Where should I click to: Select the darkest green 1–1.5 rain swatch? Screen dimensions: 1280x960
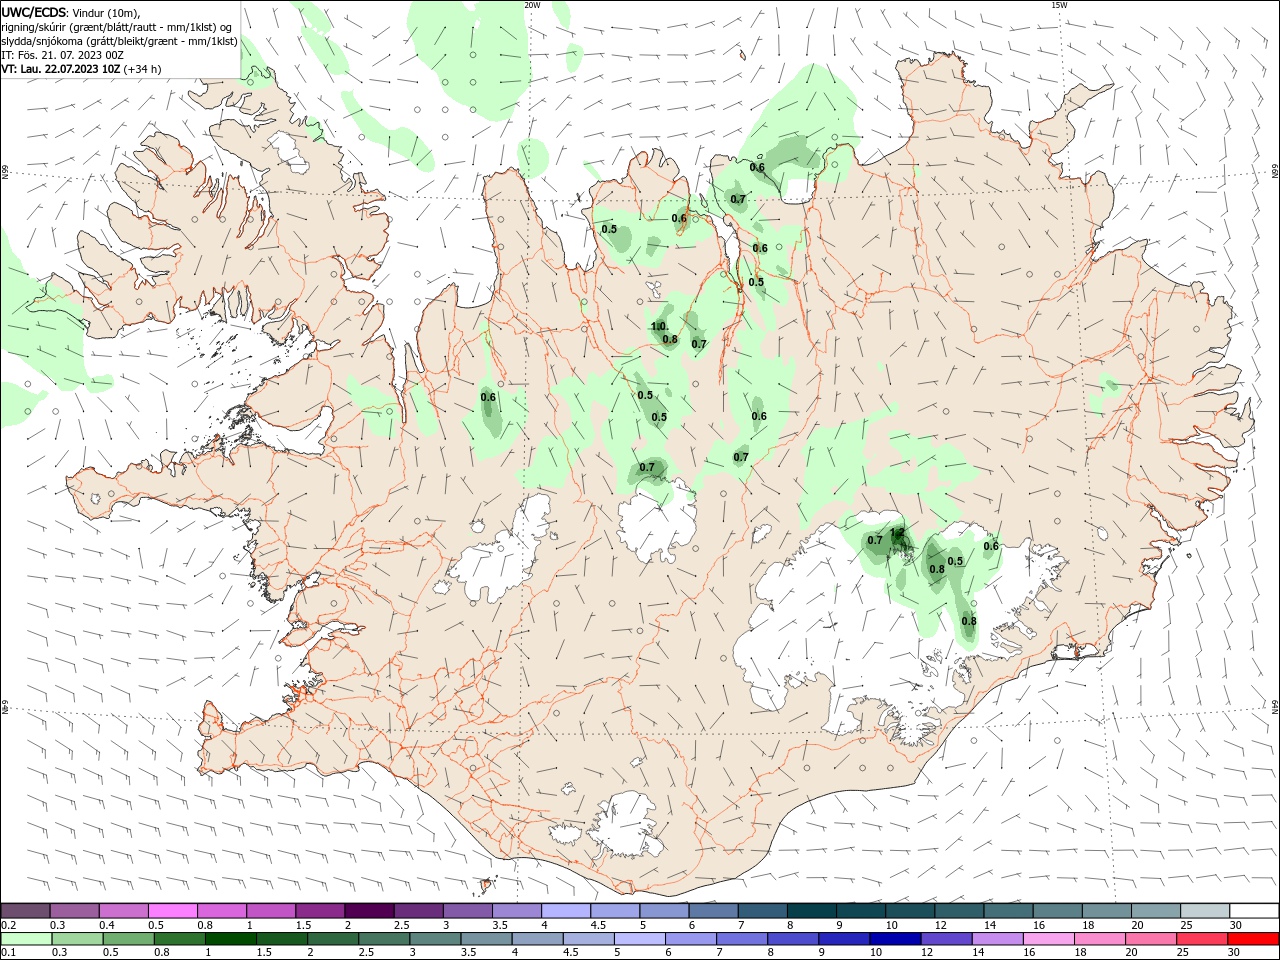(x=230, y=939)
